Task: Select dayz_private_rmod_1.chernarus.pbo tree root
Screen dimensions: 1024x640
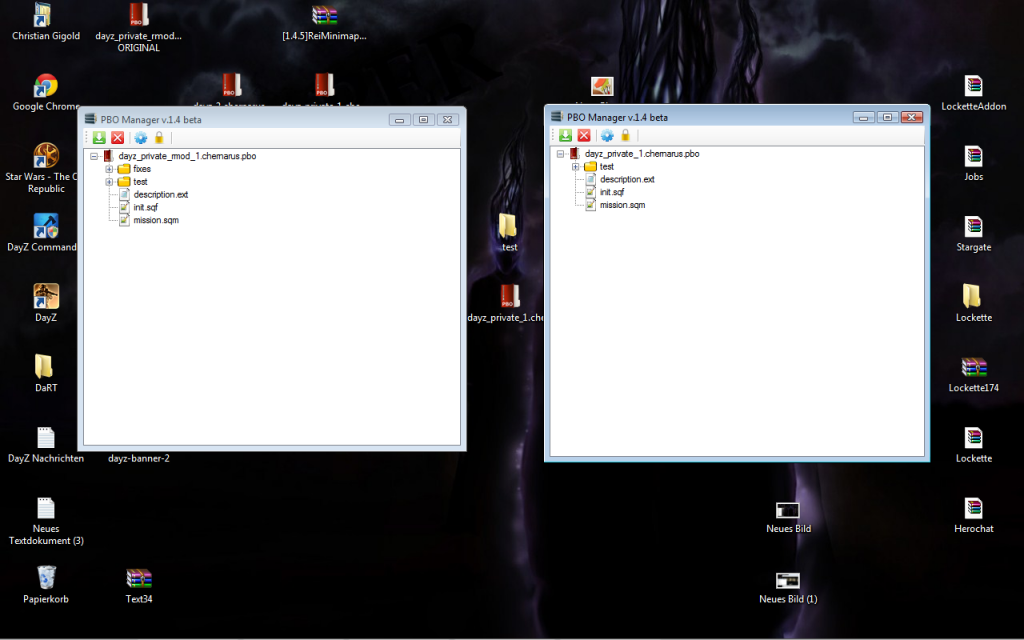Action: tap(187, 156)
